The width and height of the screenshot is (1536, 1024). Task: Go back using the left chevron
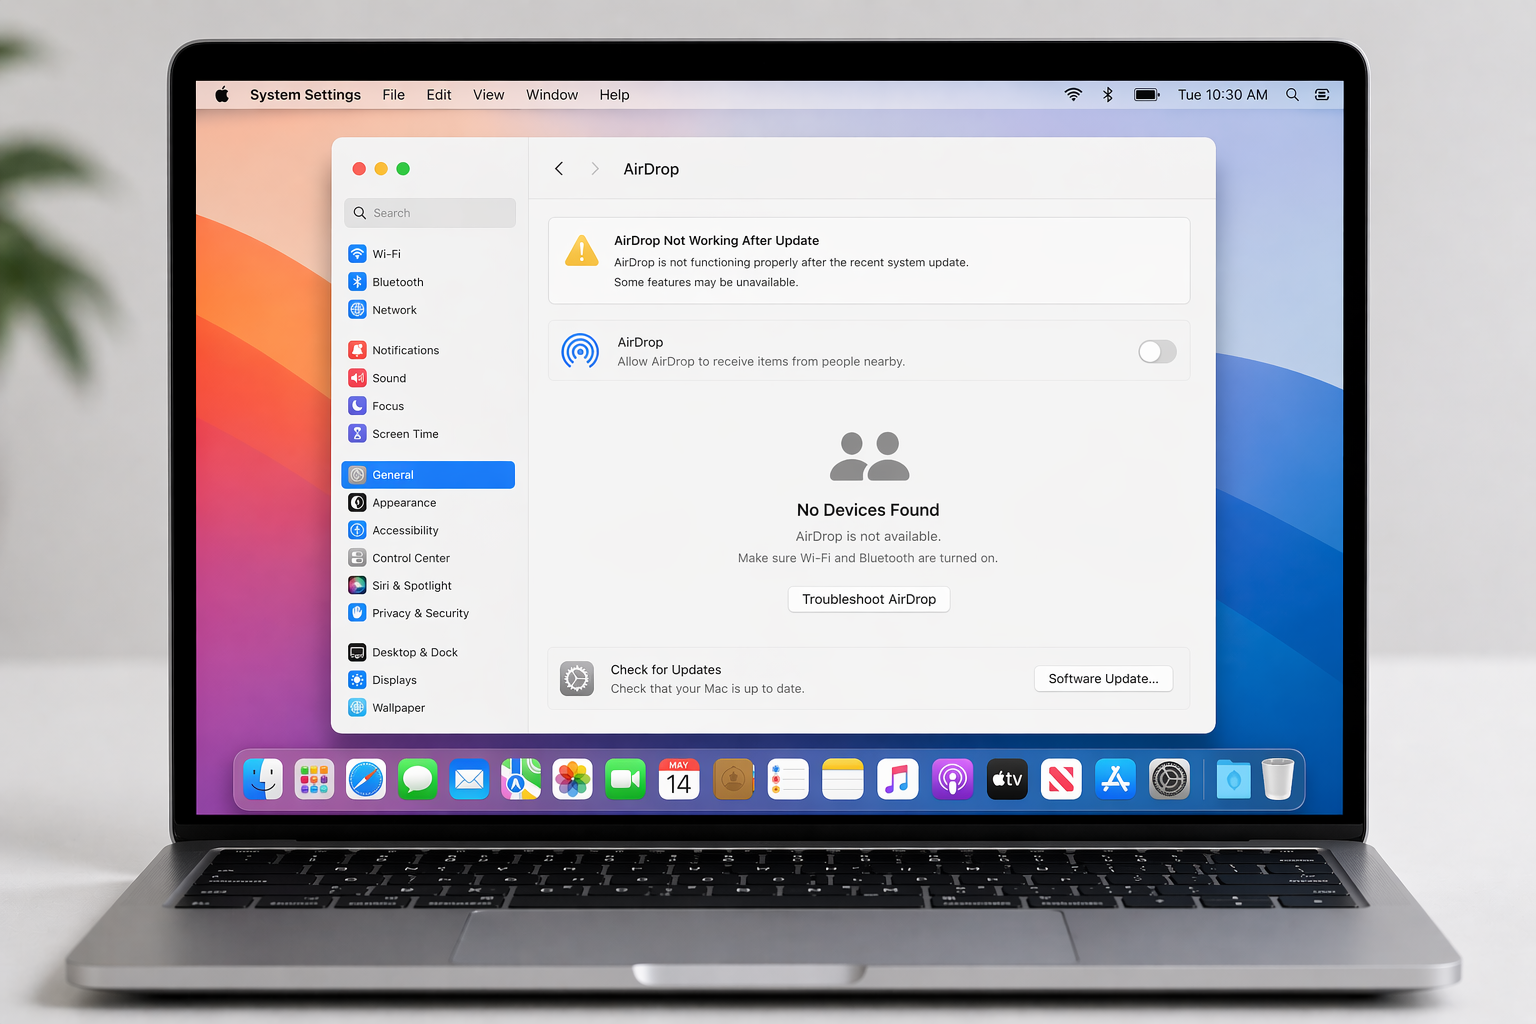(559, 169)
